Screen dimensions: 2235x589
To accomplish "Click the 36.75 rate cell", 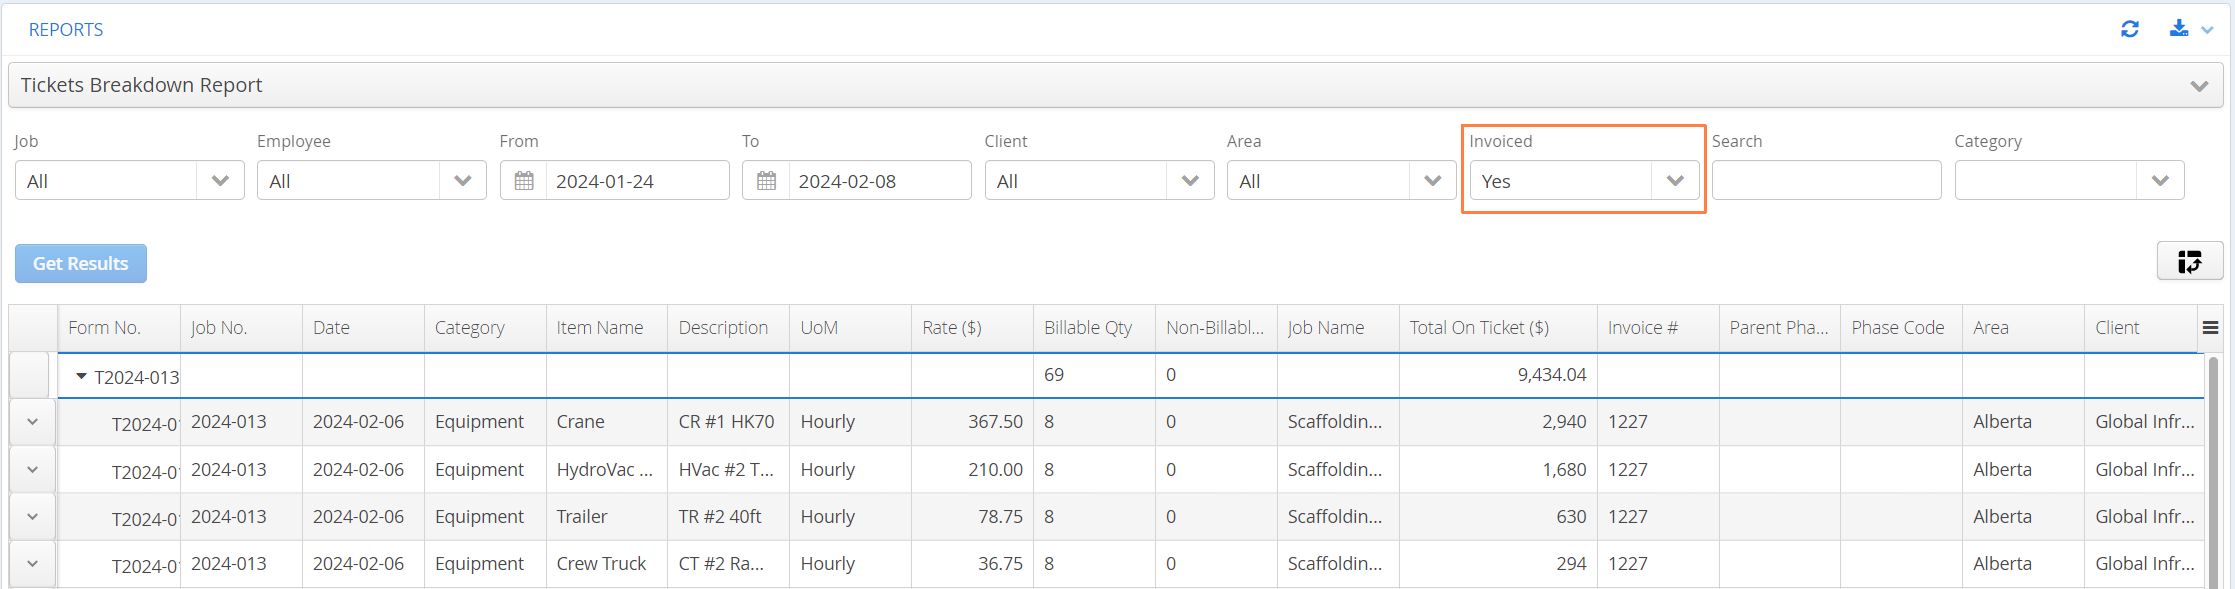I will click(972, 564).
